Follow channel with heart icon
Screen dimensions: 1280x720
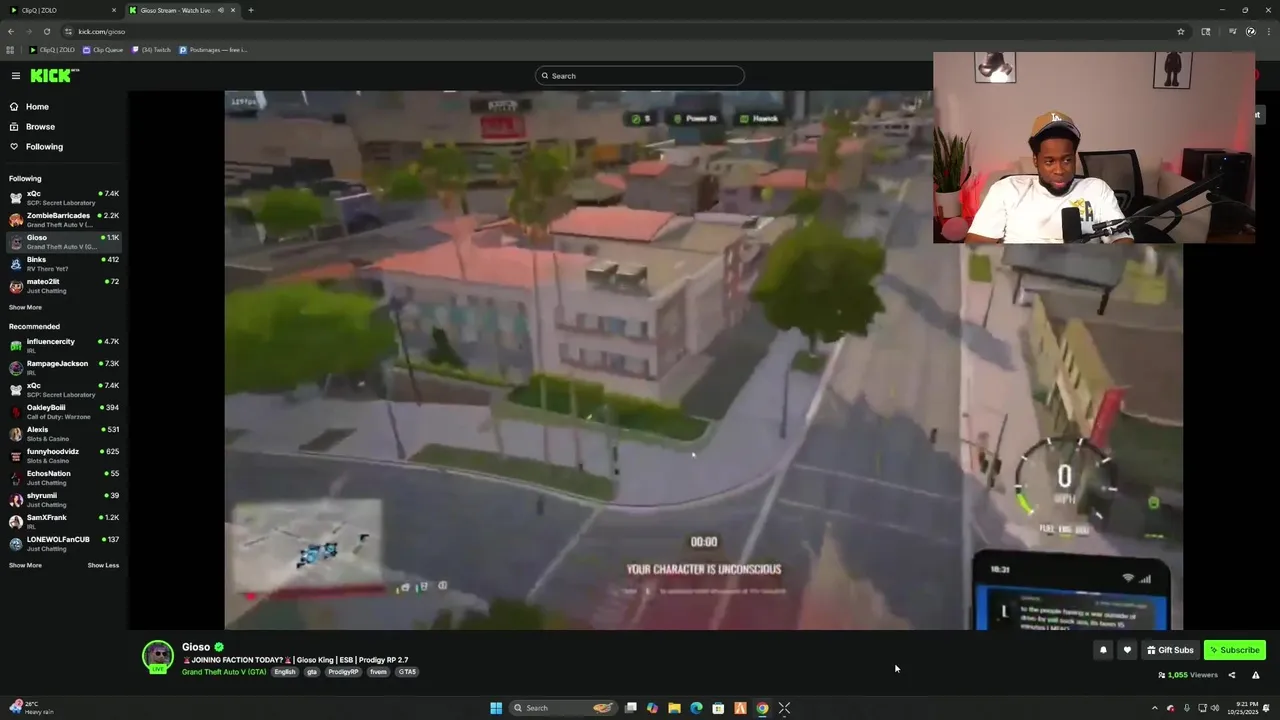(x=1127, y=650)
